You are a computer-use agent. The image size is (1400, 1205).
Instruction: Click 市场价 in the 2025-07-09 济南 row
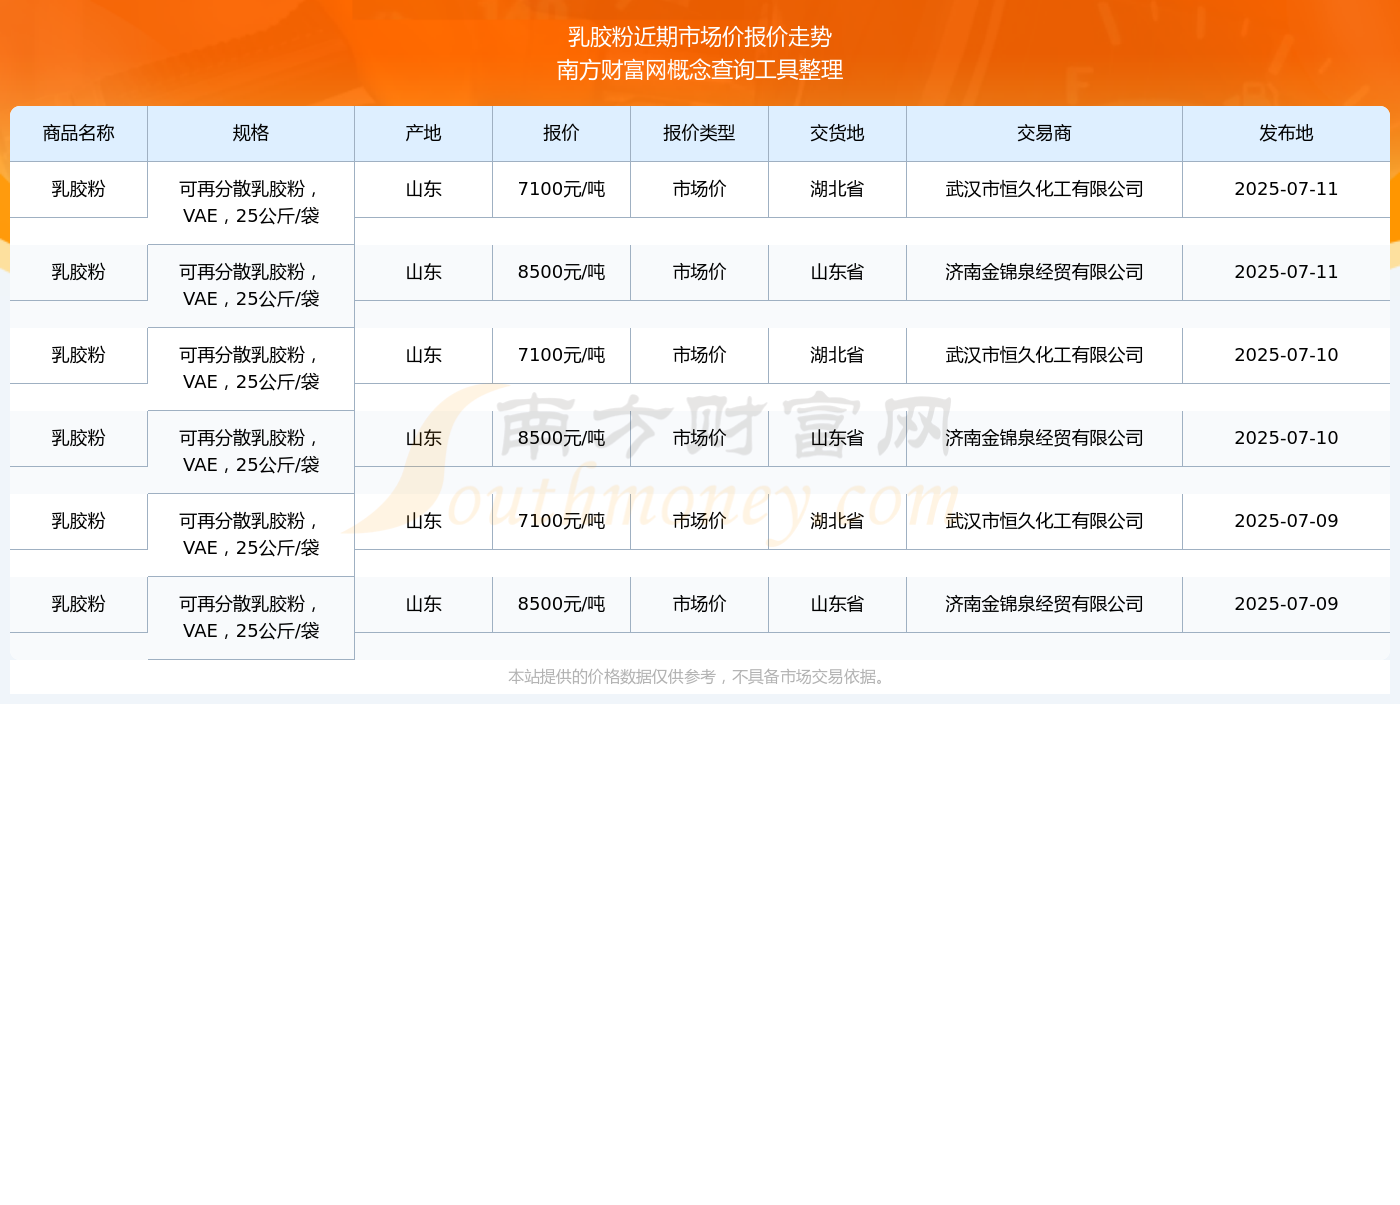[x=700, y=604]
